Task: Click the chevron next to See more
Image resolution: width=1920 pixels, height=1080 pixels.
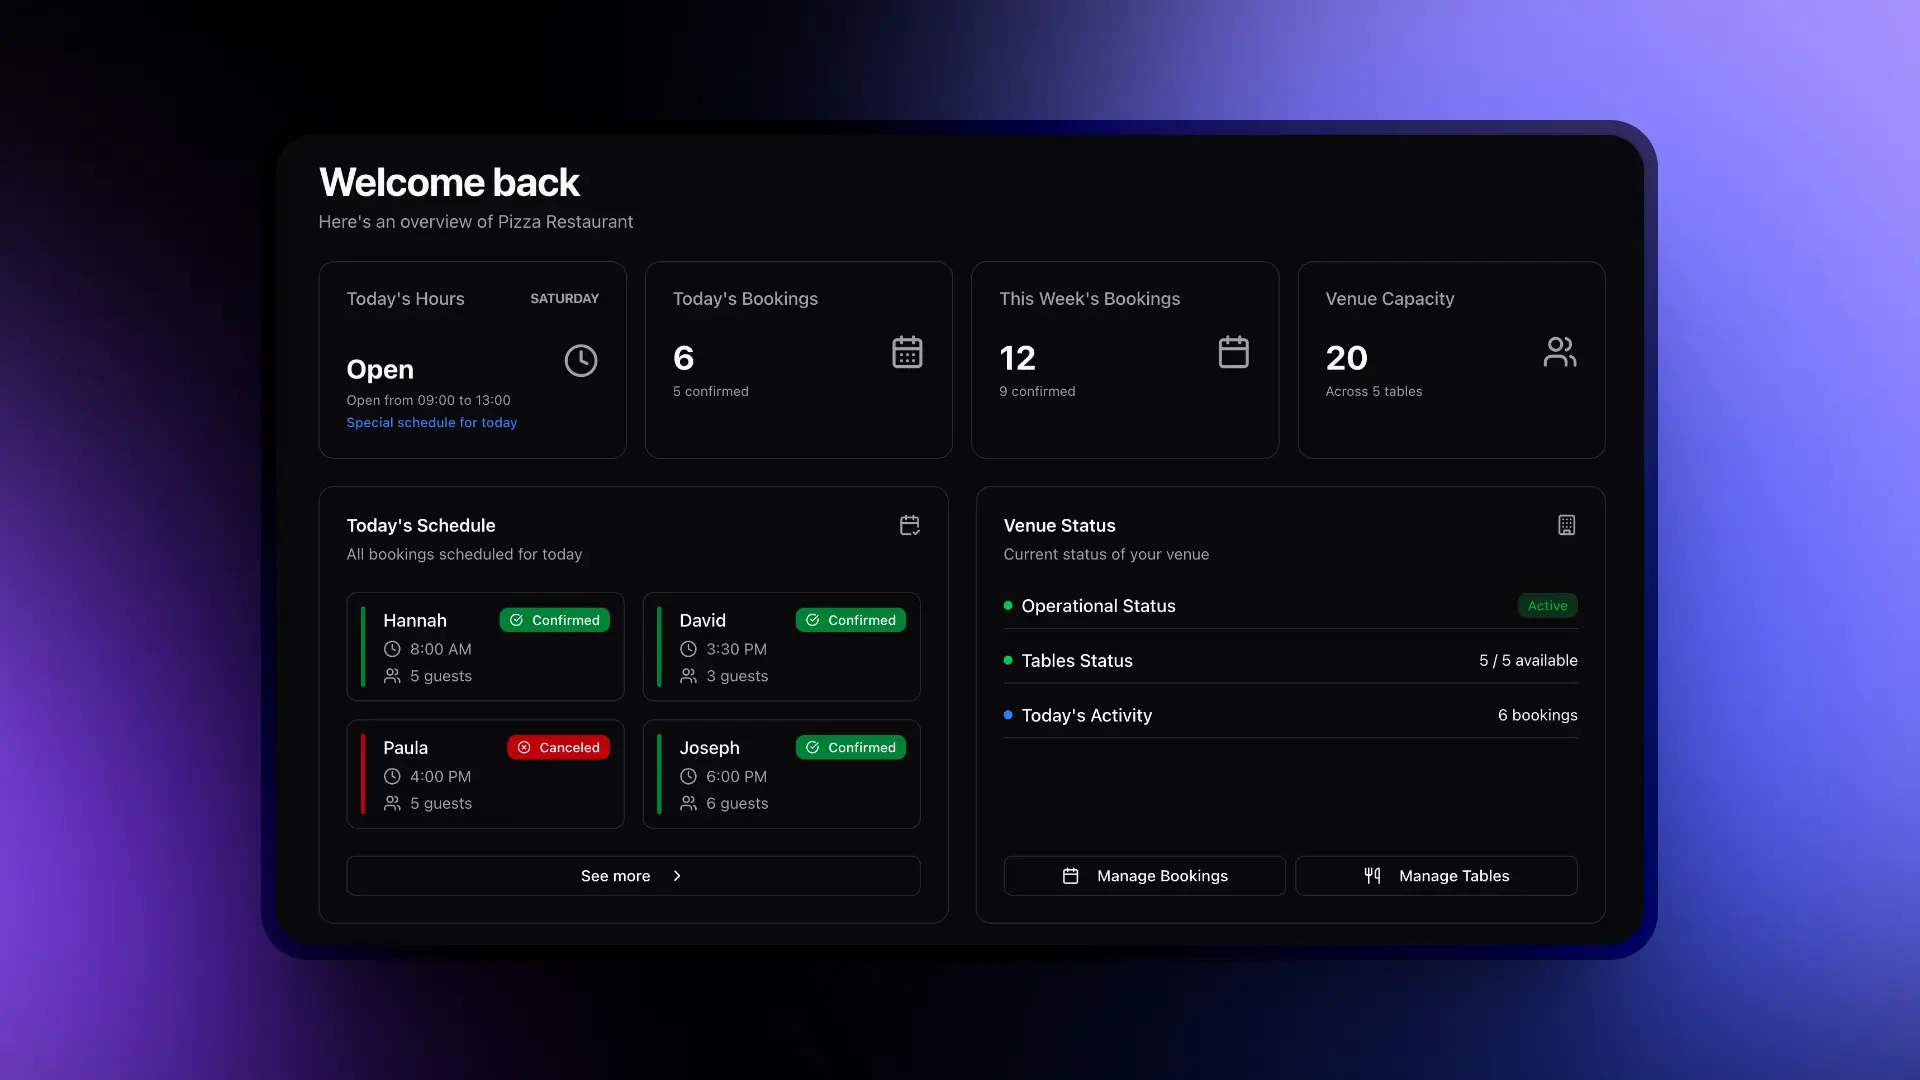Action: tap(677, 875)
